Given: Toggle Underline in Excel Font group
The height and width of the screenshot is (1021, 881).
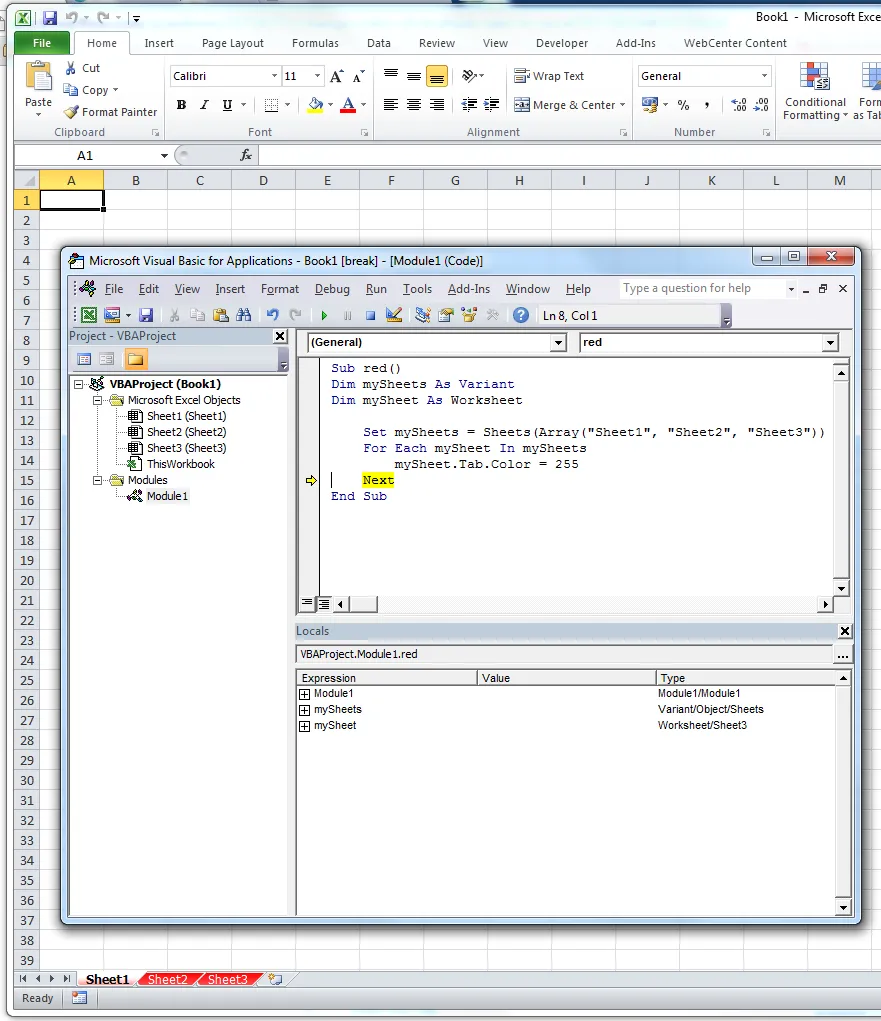Looking at the screenshot, I should 227,105.
